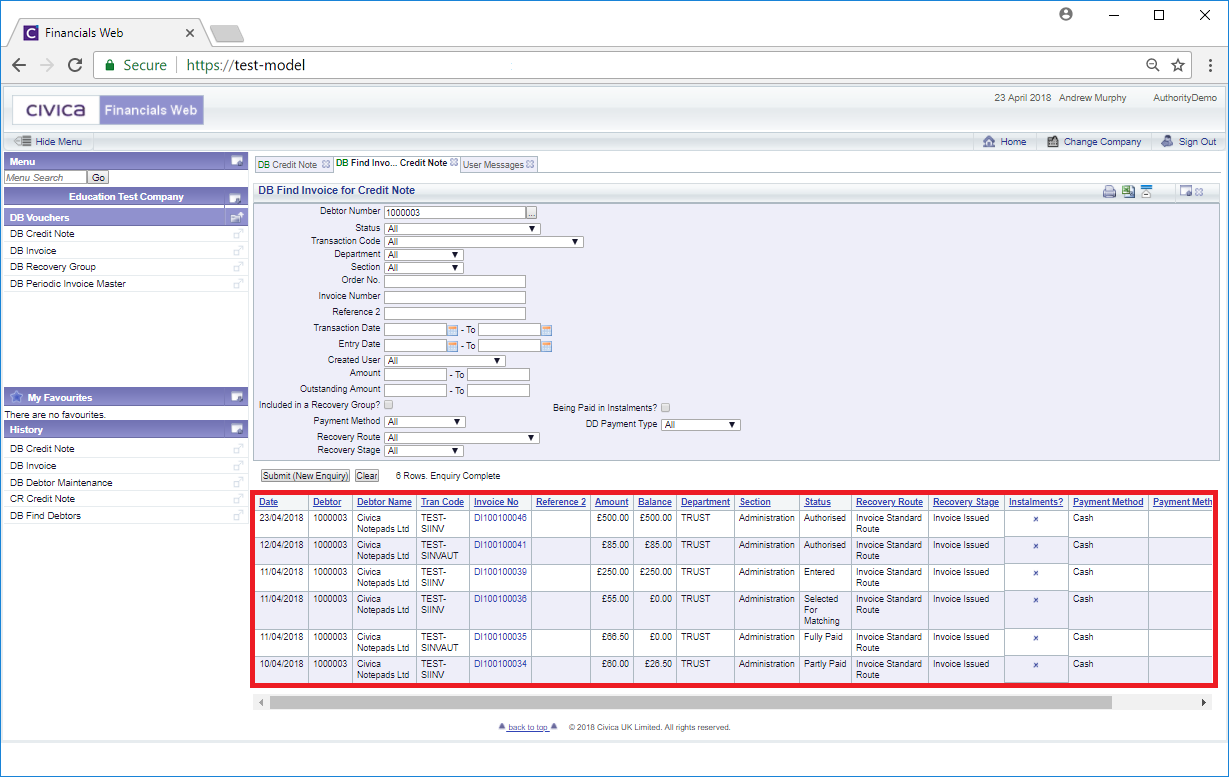Image resolution: width=1230 pixels, height=777 pixels.
Task: Open the Chrome profile icon
Action: (1066, 14)
